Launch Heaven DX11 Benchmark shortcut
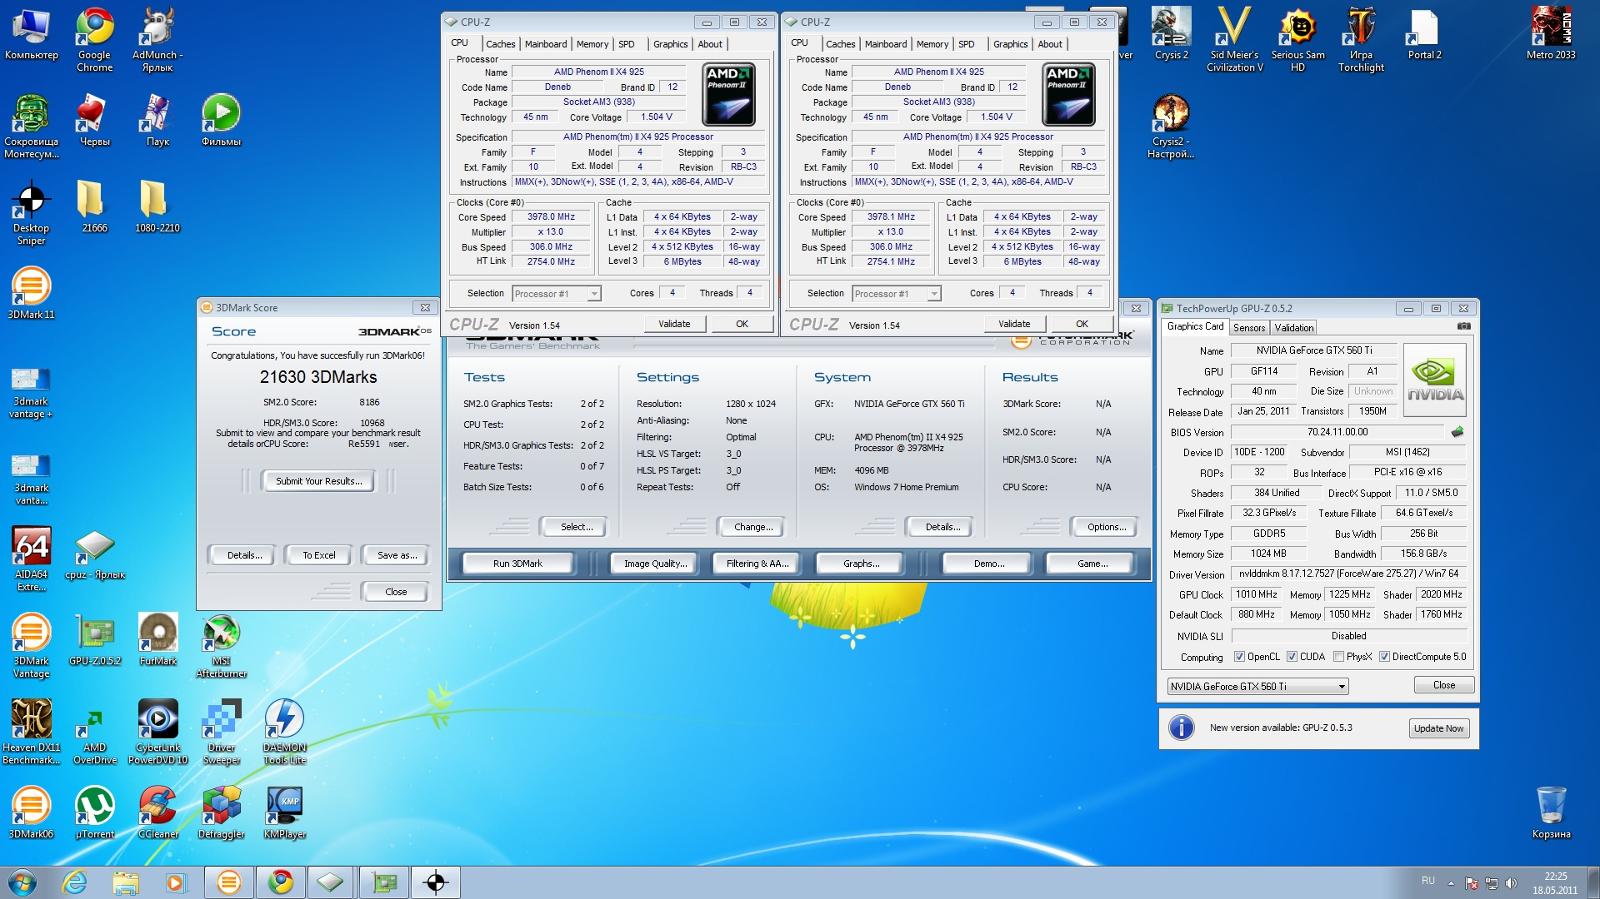 pos(31,732)
